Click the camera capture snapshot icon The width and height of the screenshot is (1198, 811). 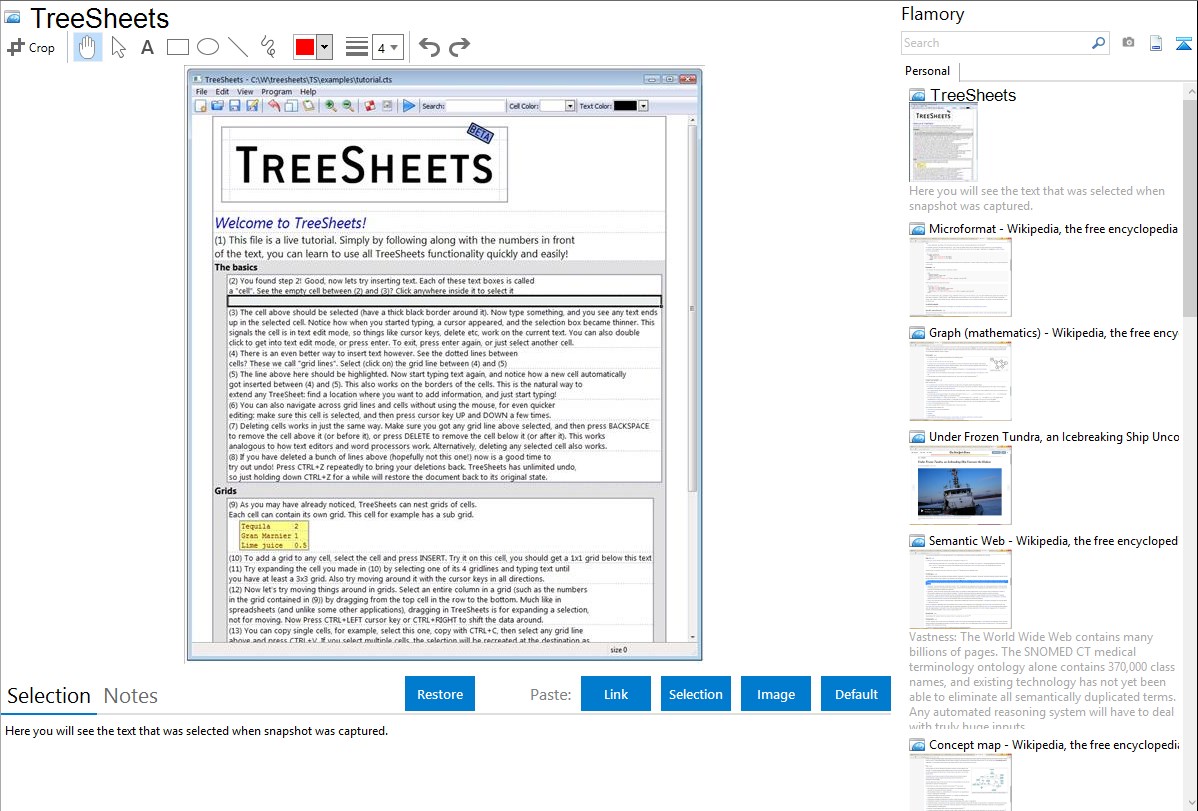click(x=1128, y=43)
